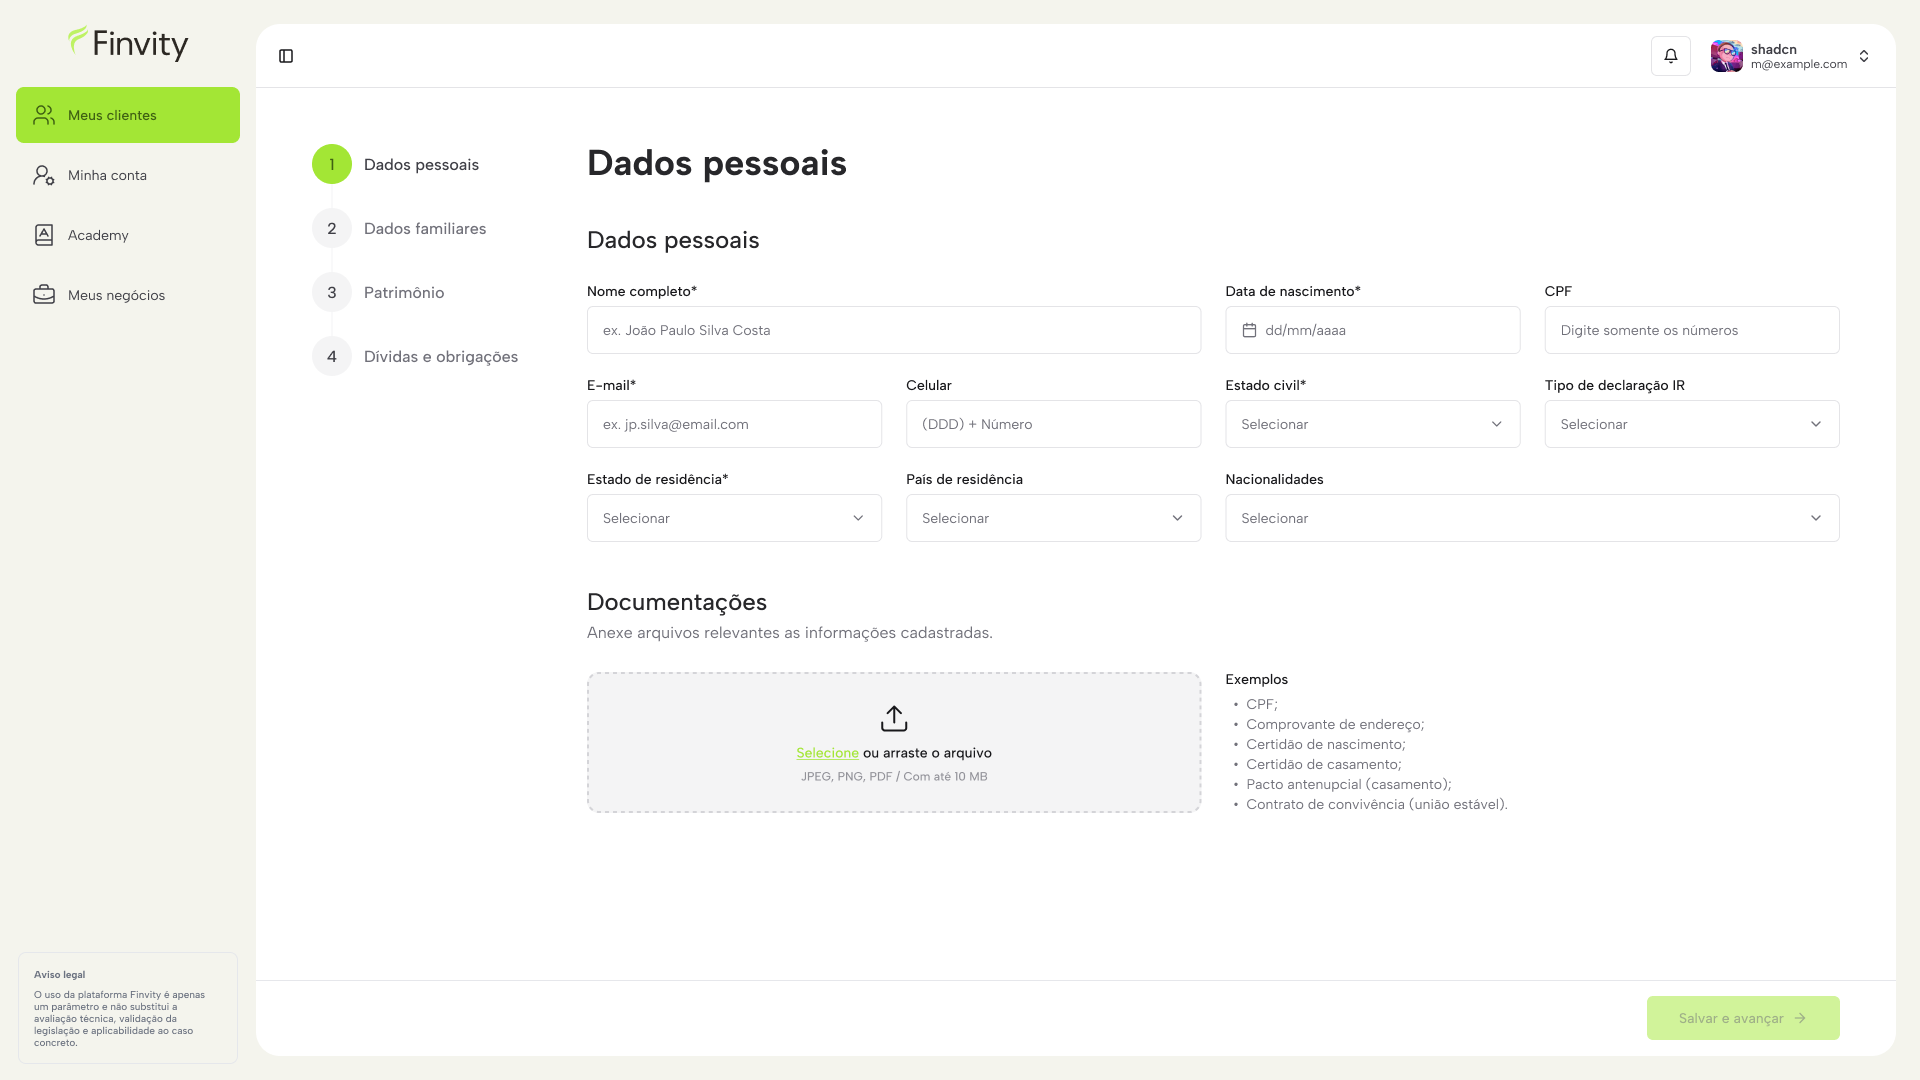Click the Meus negócios briefcase icon

click(44, 295)
